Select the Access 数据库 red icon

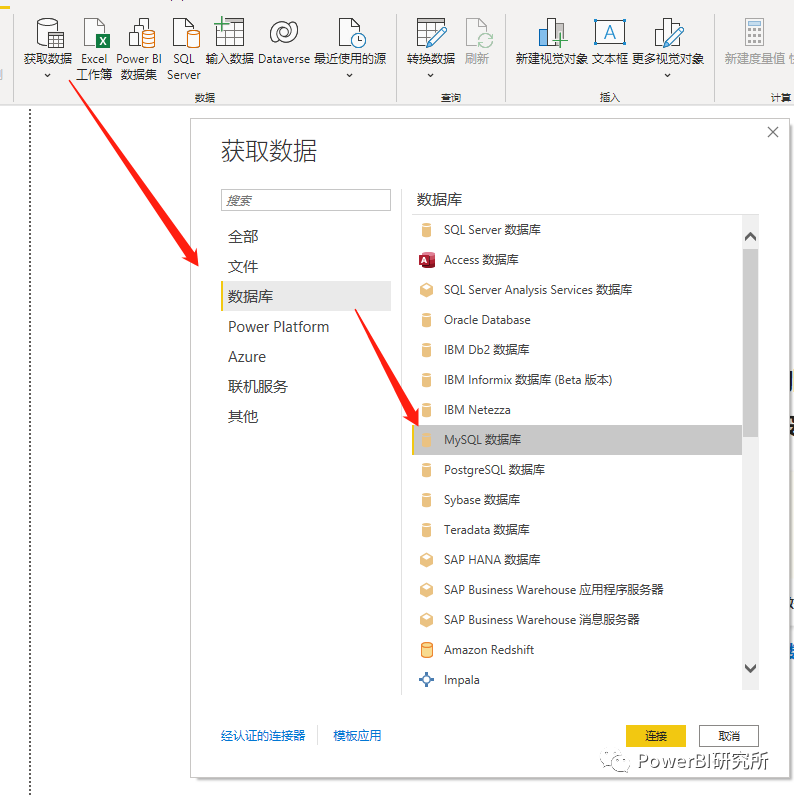tap(426, 260)
